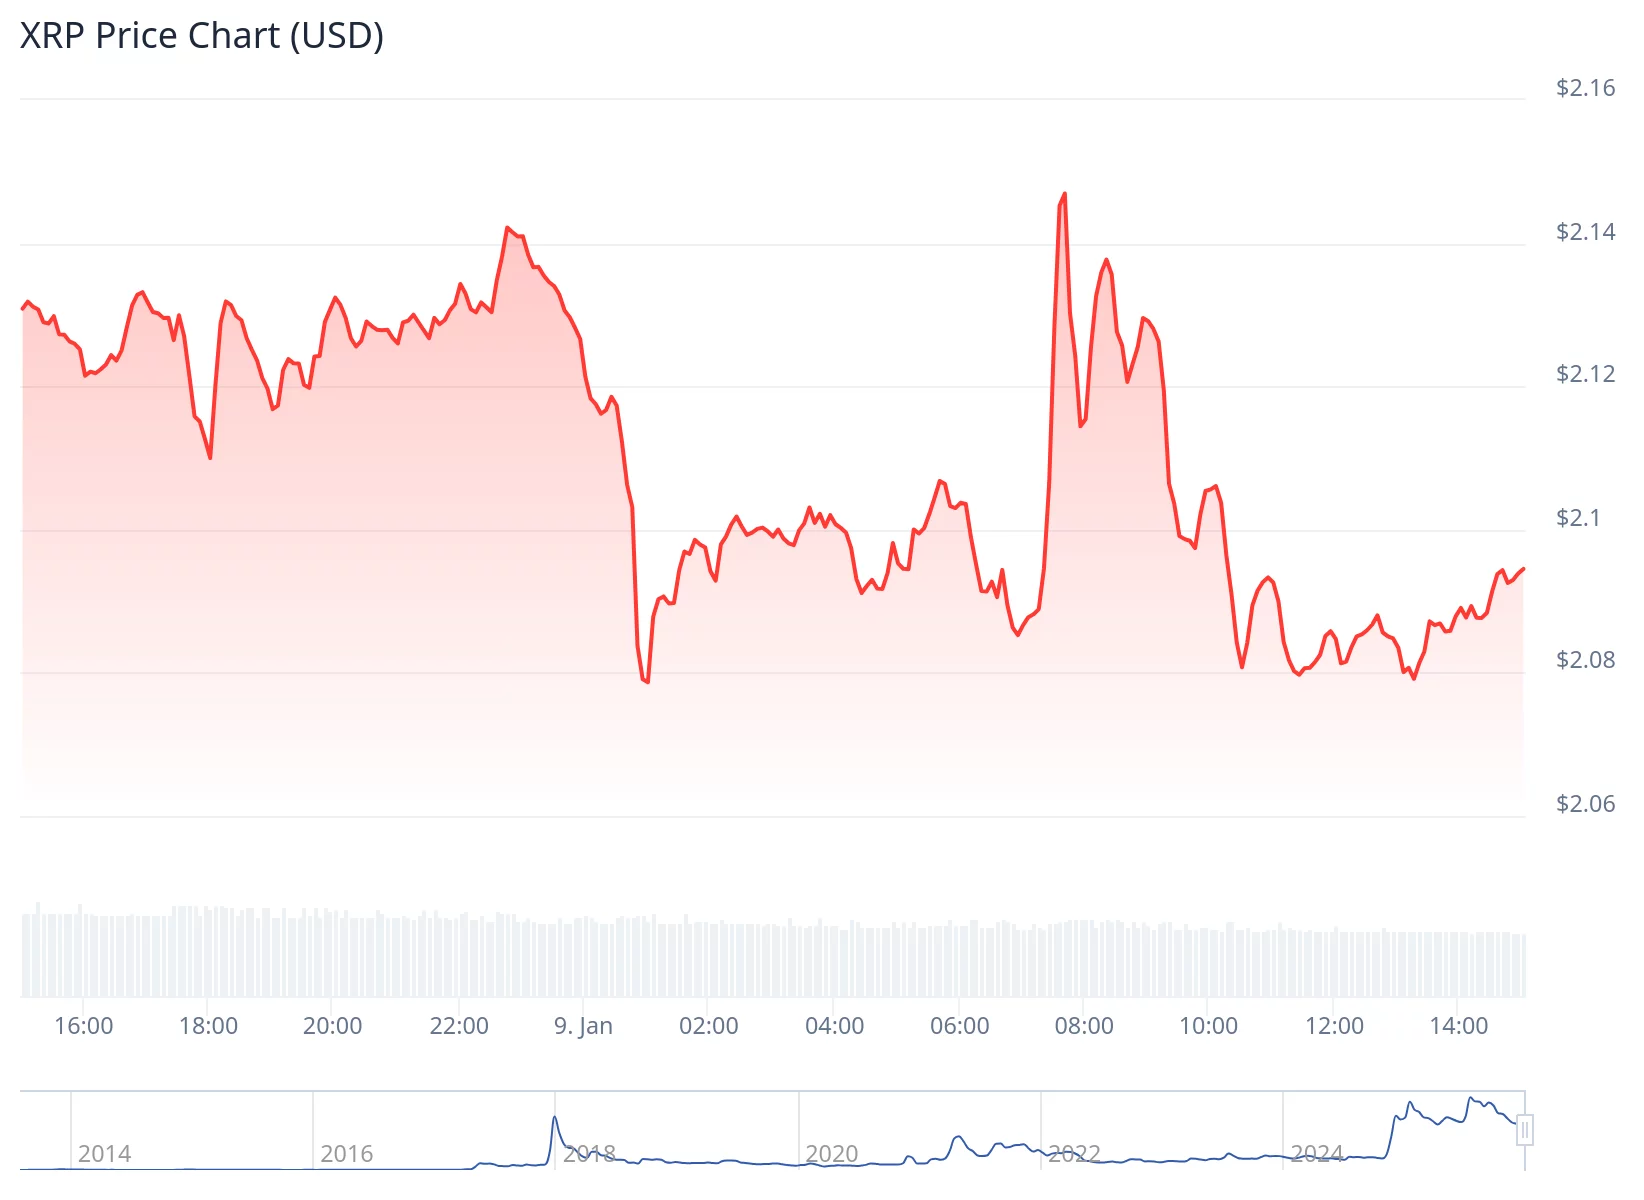Viewport: 1644px width, 1200px height.
Task: Click the 2022 label in the navigator
Action: (x=1074, y=1154)
